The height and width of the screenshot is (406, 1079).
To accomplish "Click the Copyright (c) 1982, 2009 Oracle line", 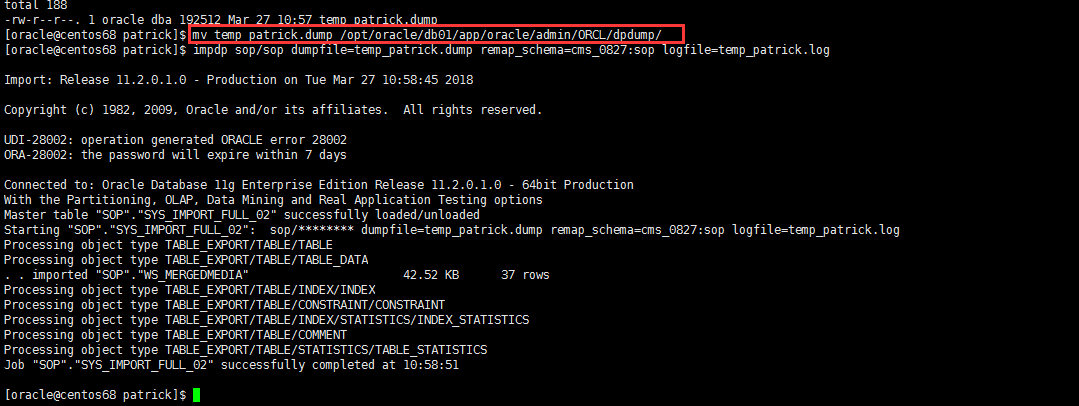I will pos(273,110).
